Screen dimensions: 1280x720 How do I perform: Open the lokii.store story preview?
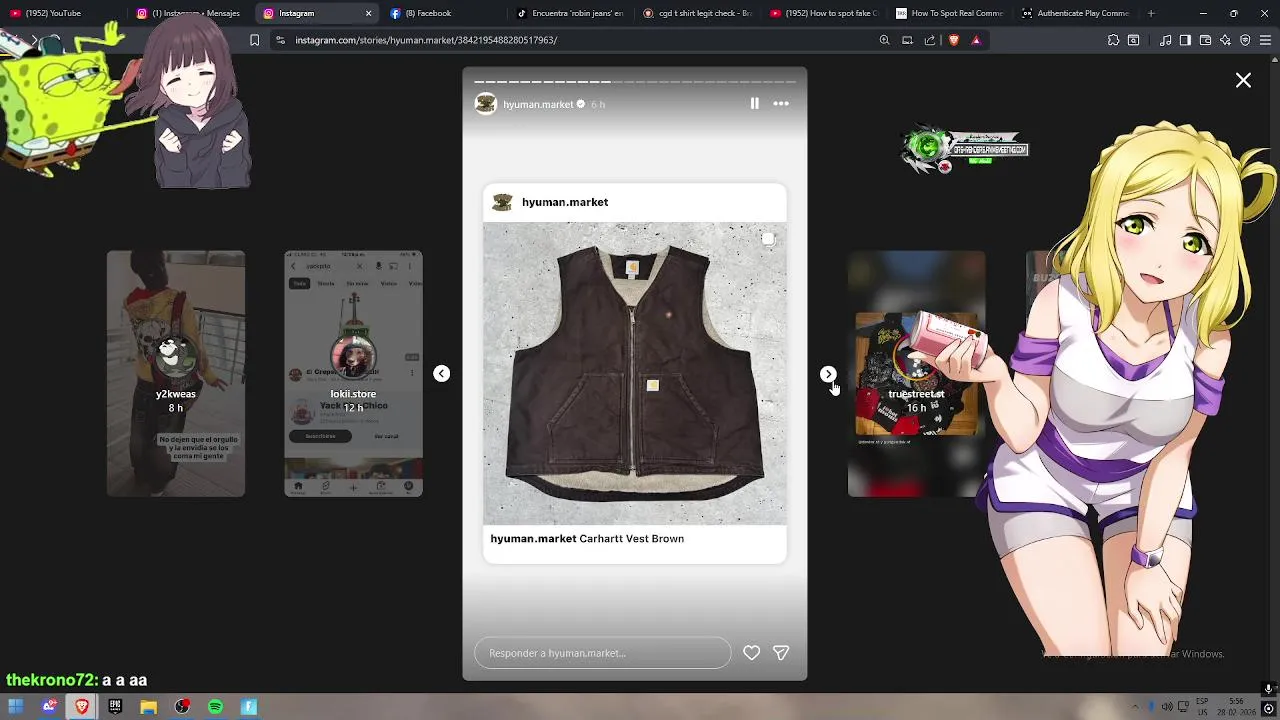tap(353, 373)
